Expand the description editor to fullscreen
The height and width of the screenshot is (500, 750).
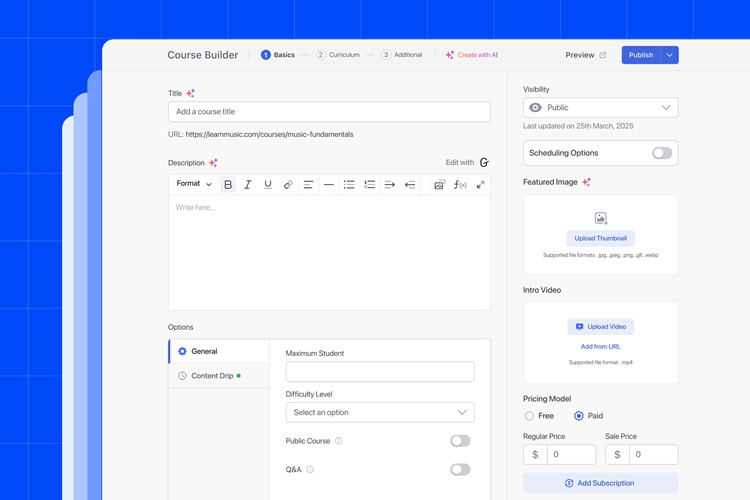point(480,185)
